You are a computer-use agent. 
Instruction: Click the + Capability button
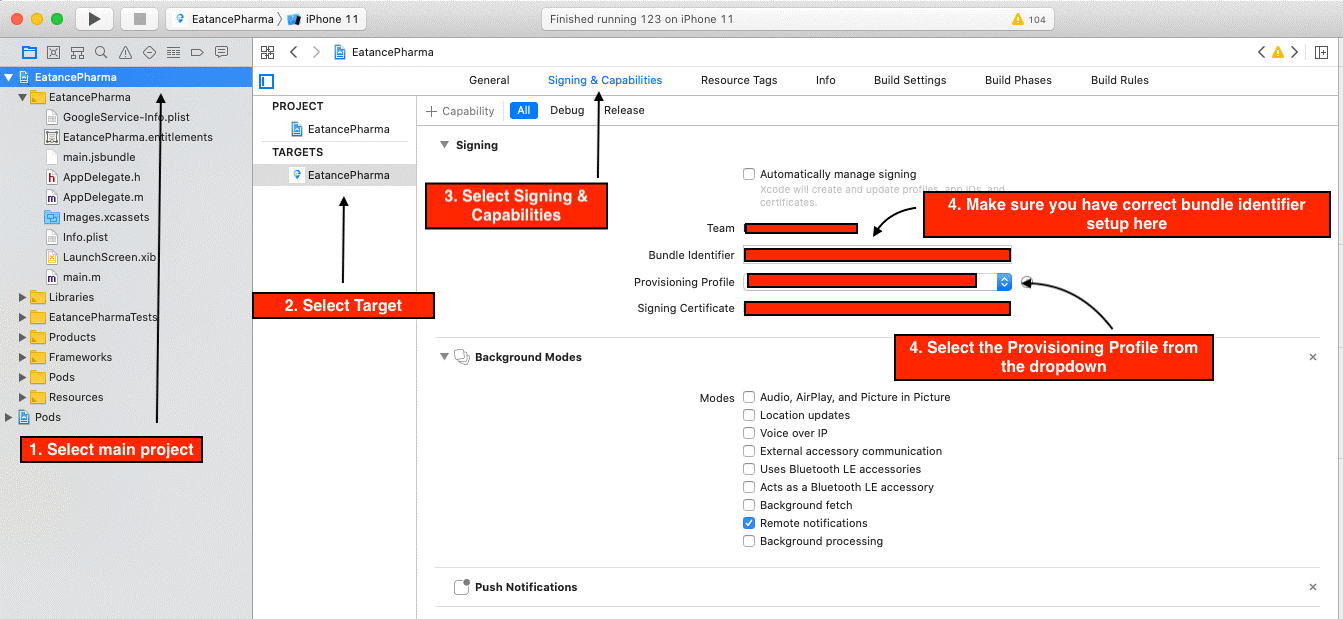coord(460,111)
